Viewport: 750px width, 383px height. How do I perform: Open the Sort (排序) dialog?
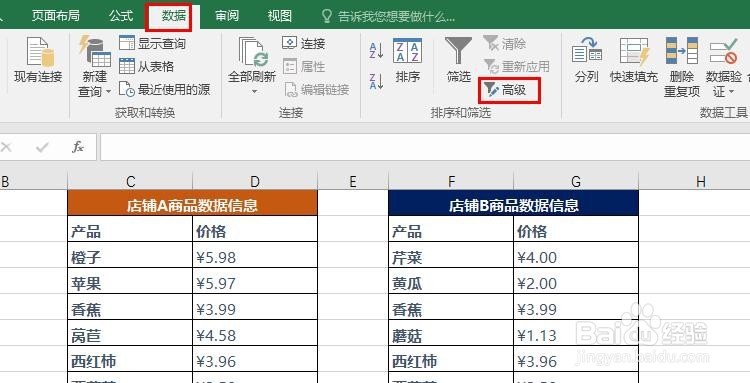[x=408, y=60]
